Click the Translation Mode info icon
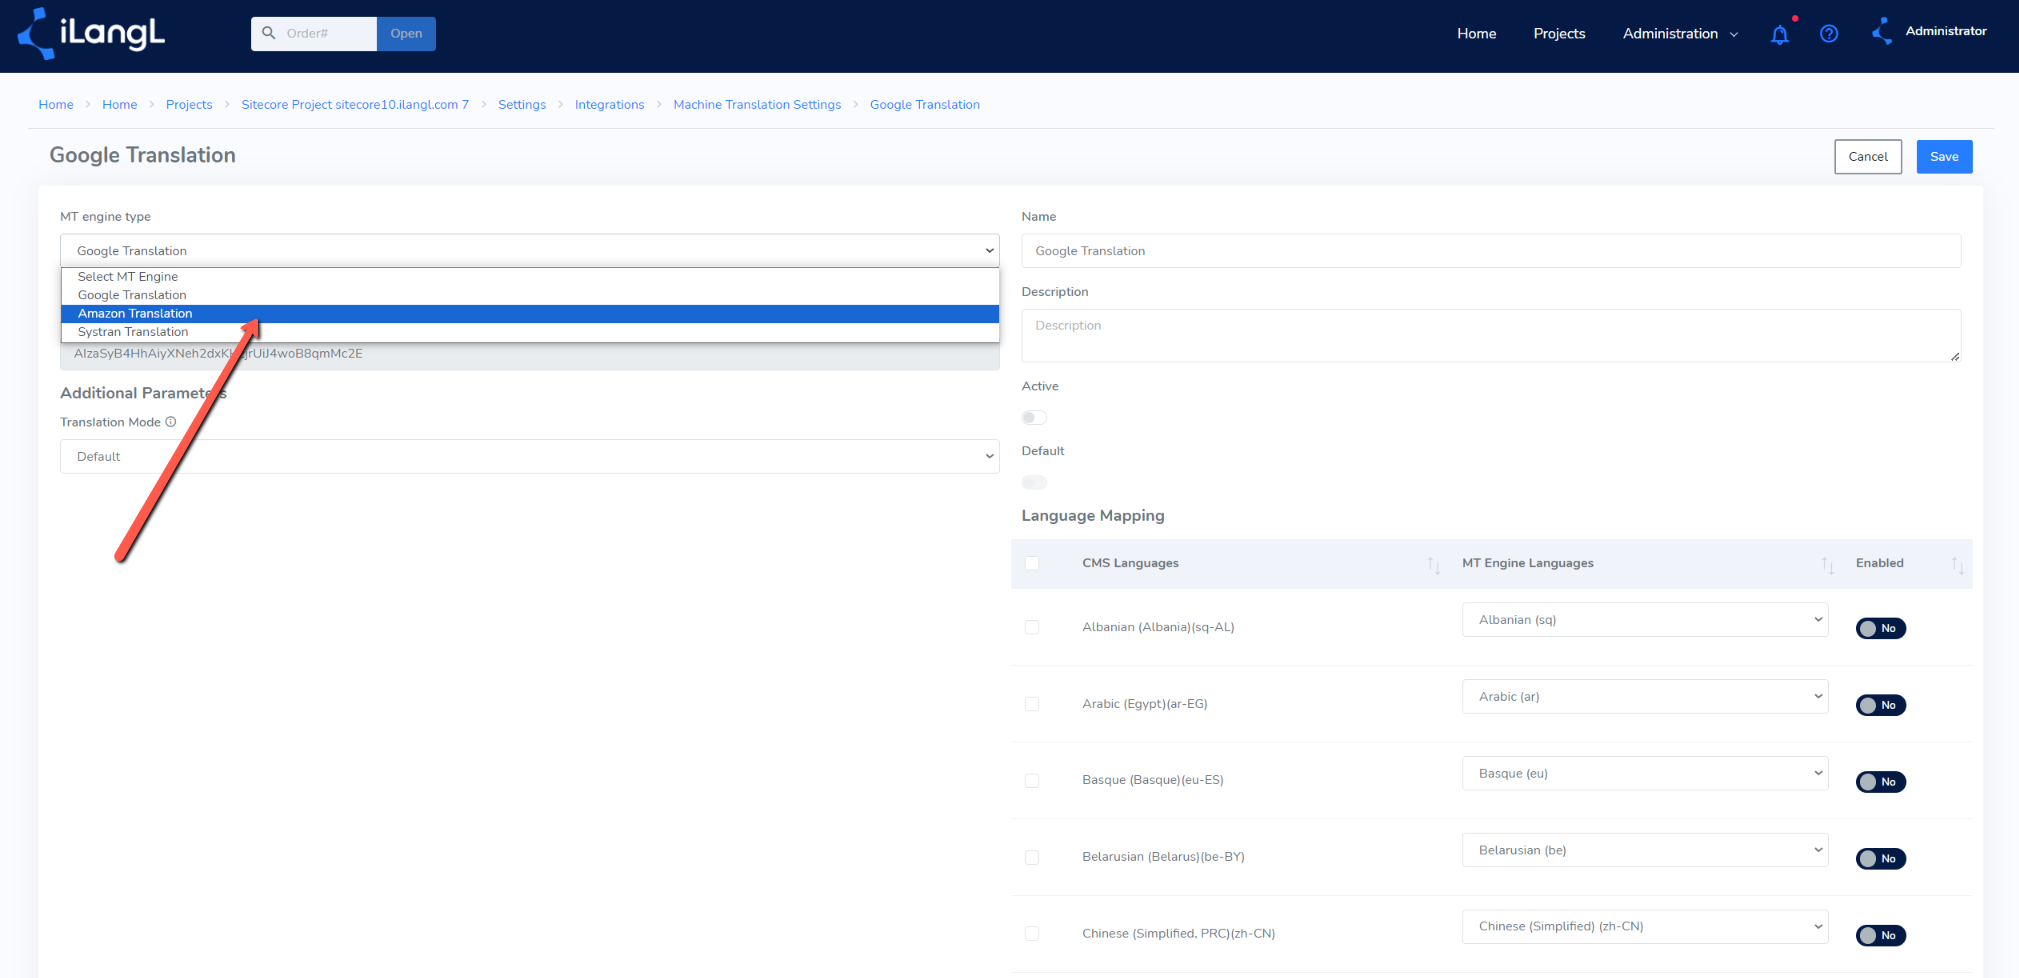The image size is (2019, 978). coord(171,422)
